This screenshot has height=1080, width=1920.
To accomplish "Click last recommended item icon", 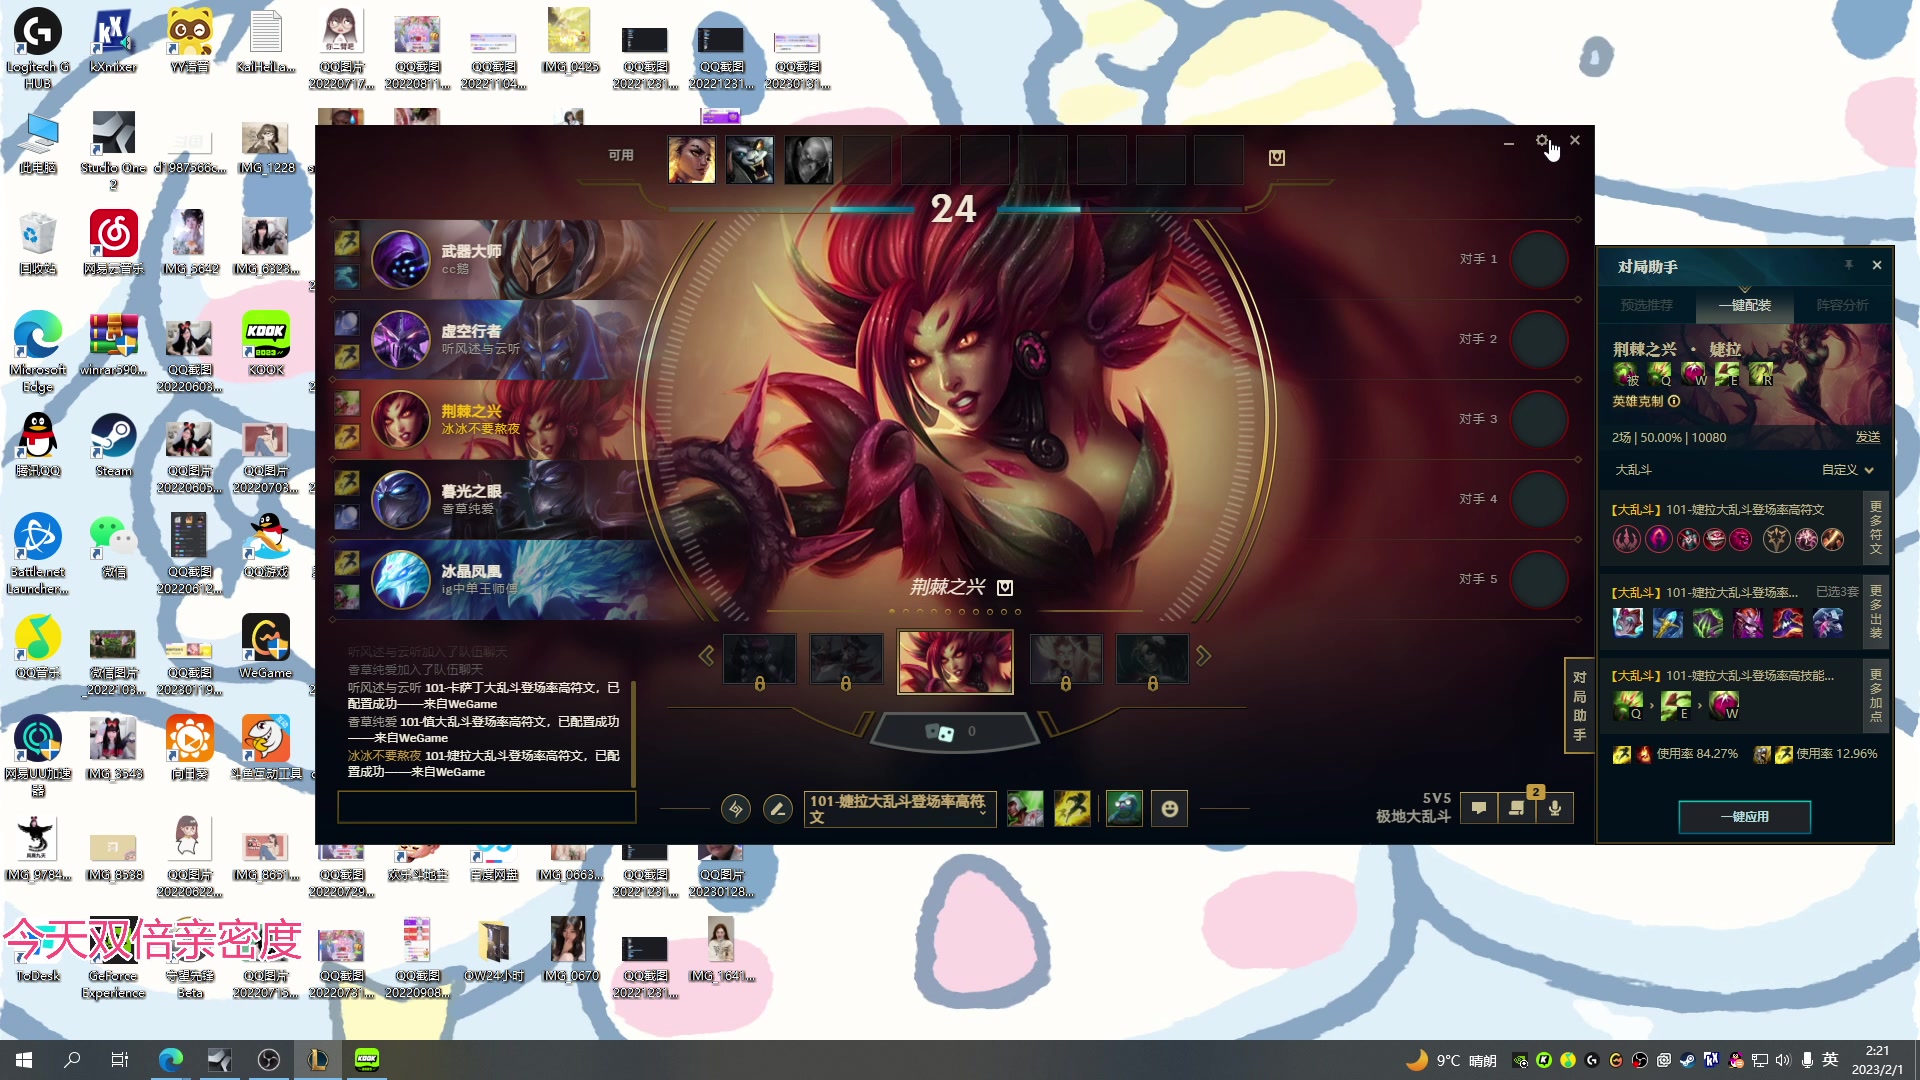I will click(1828, 623).
